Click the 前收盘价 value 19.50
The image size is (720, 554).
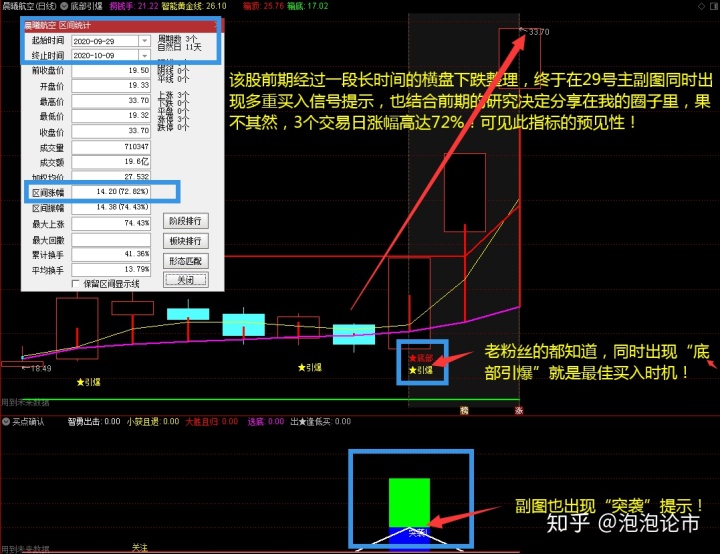tap(111, 70)
